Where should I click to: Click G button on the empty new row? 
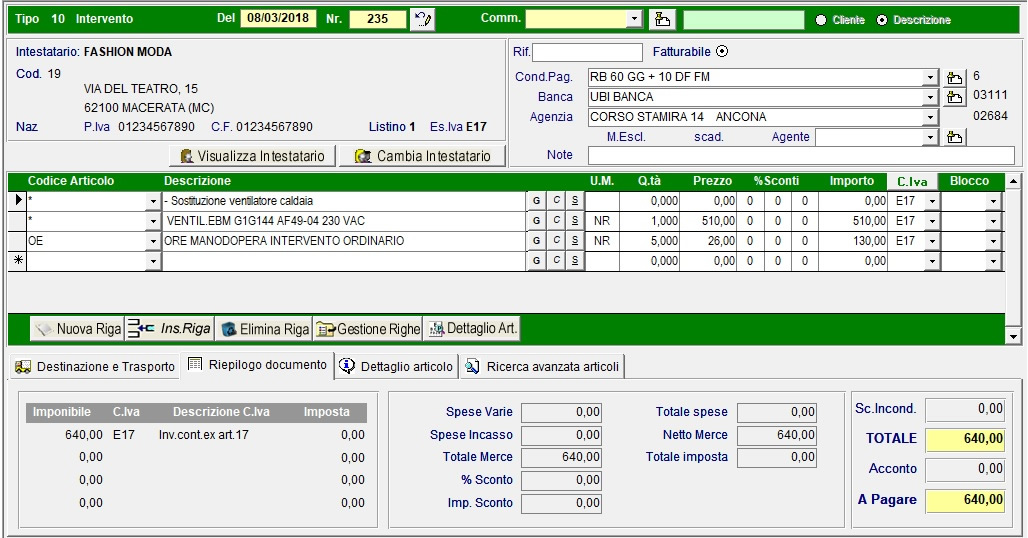(536, 261)
